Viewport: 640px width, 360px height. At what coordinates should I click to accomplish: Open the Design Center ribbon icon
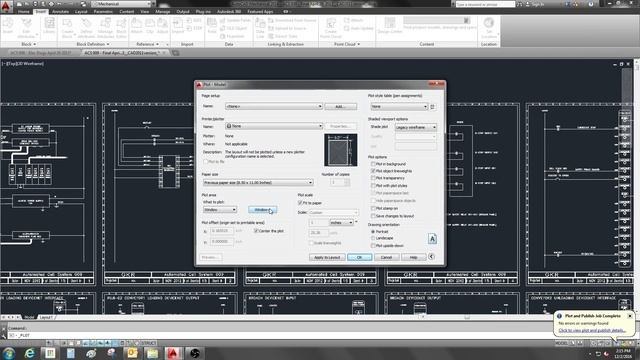point(390,25)
